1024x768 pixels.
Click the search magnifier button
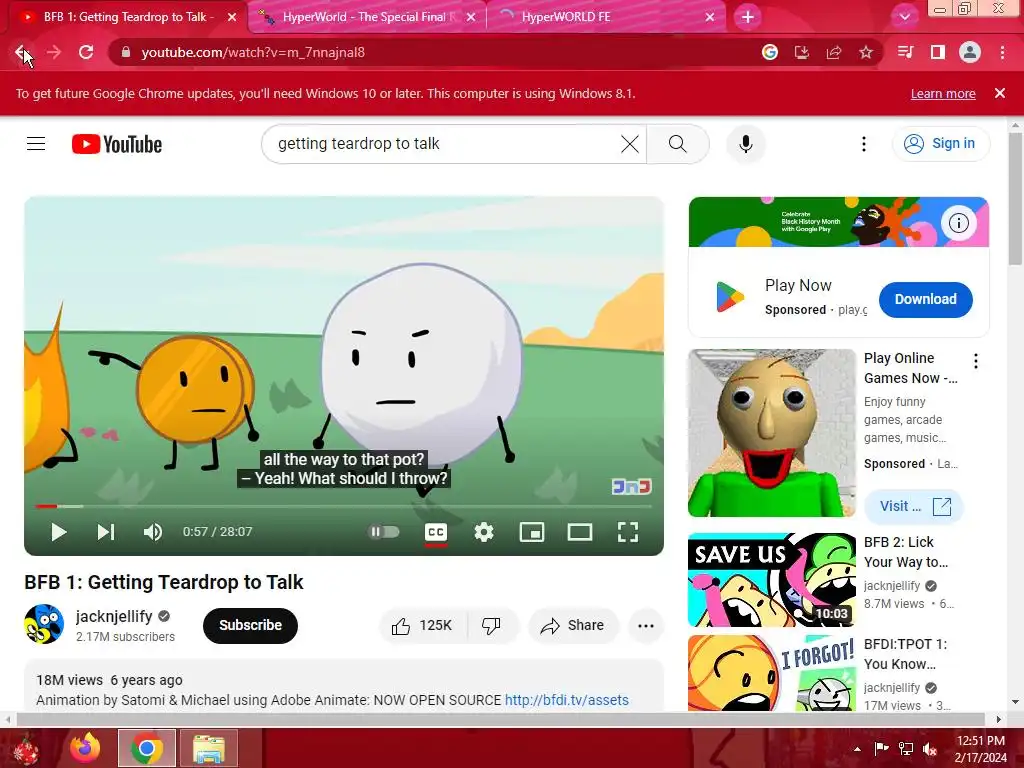(678, 144)
